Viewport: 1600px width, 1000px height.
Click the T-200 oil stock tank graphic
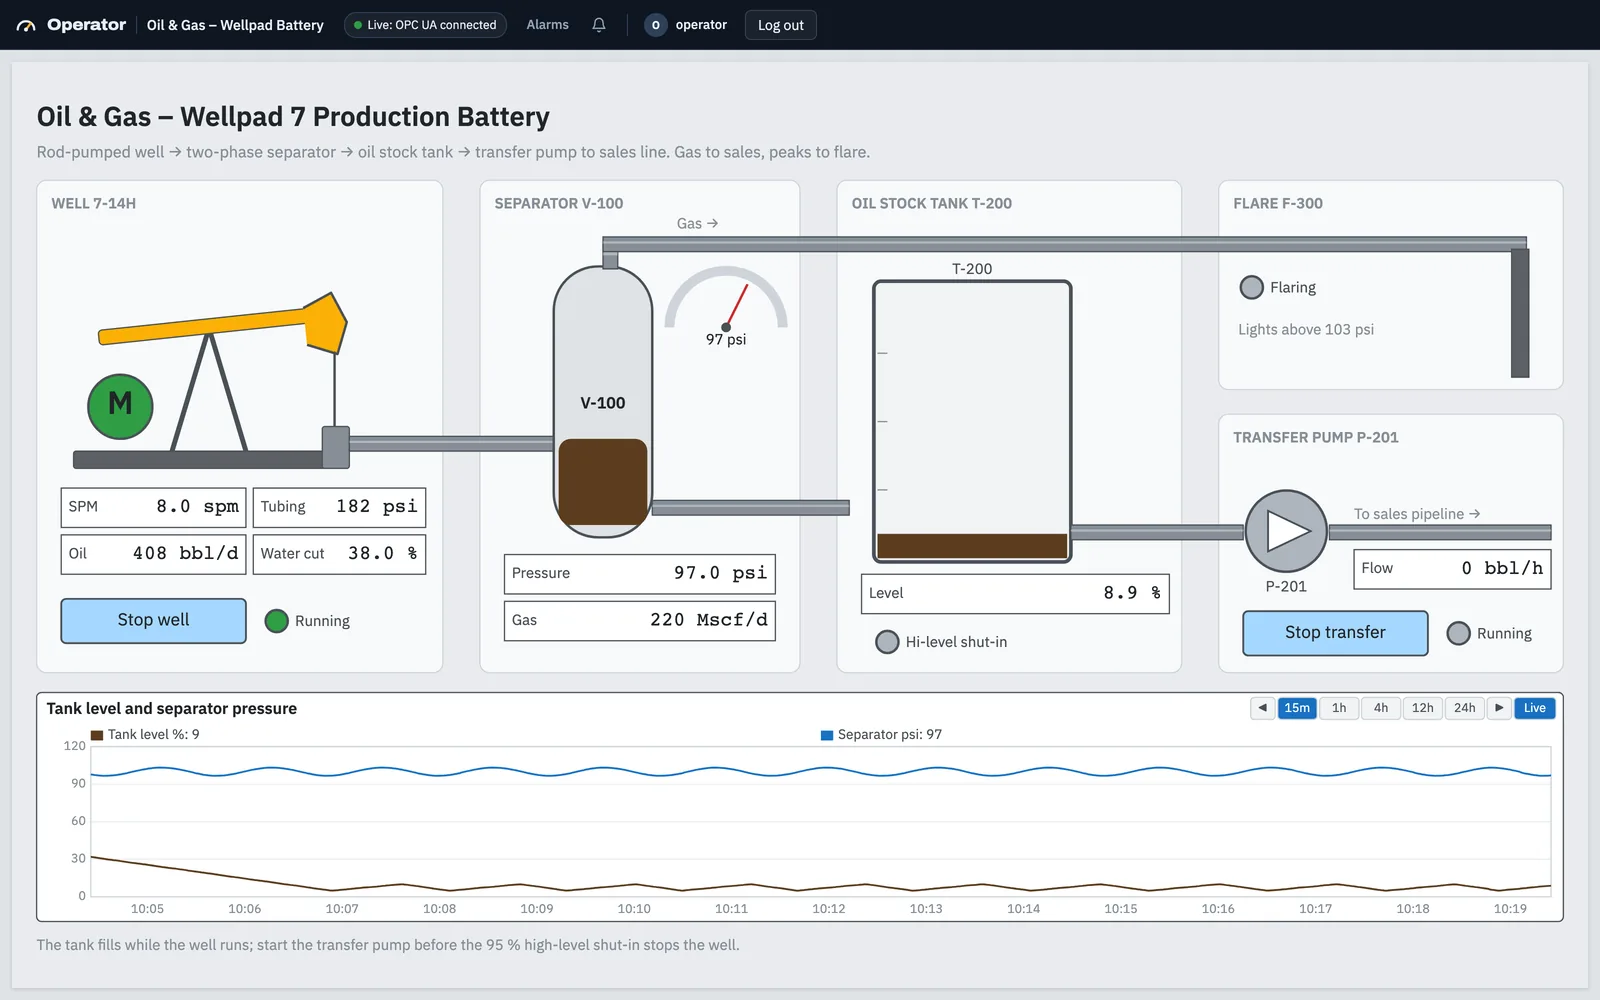(972, 421)
